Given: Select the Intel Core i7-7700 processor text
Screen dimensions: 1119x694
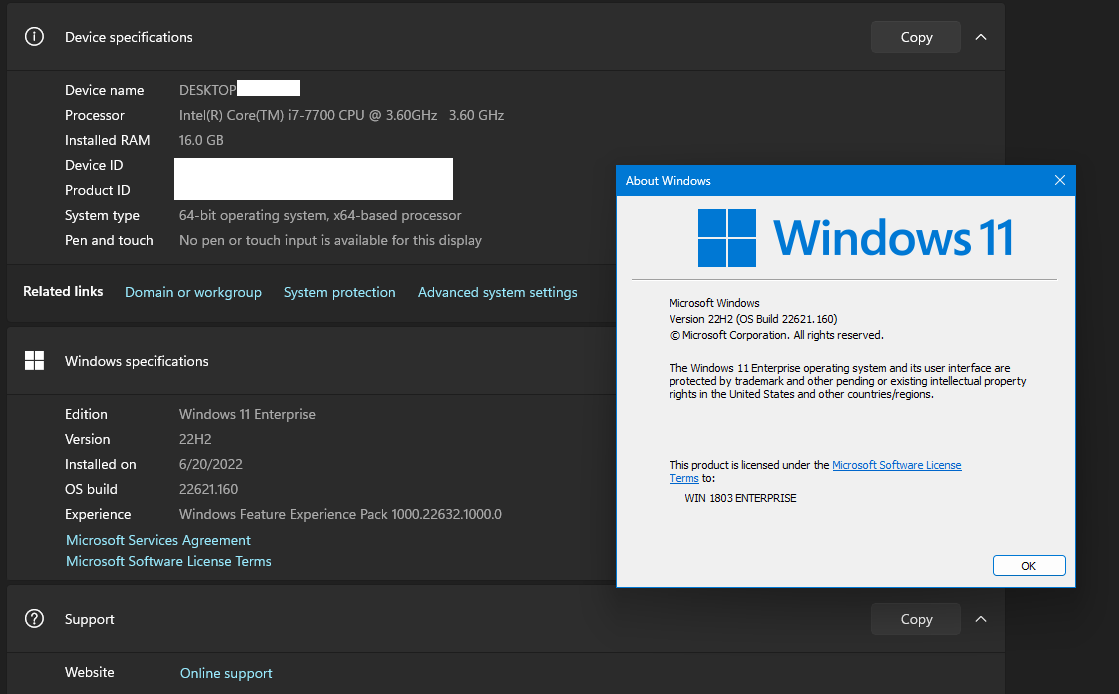Looking at the screenshot, I should pyautogui.click(x=341, y=115).
